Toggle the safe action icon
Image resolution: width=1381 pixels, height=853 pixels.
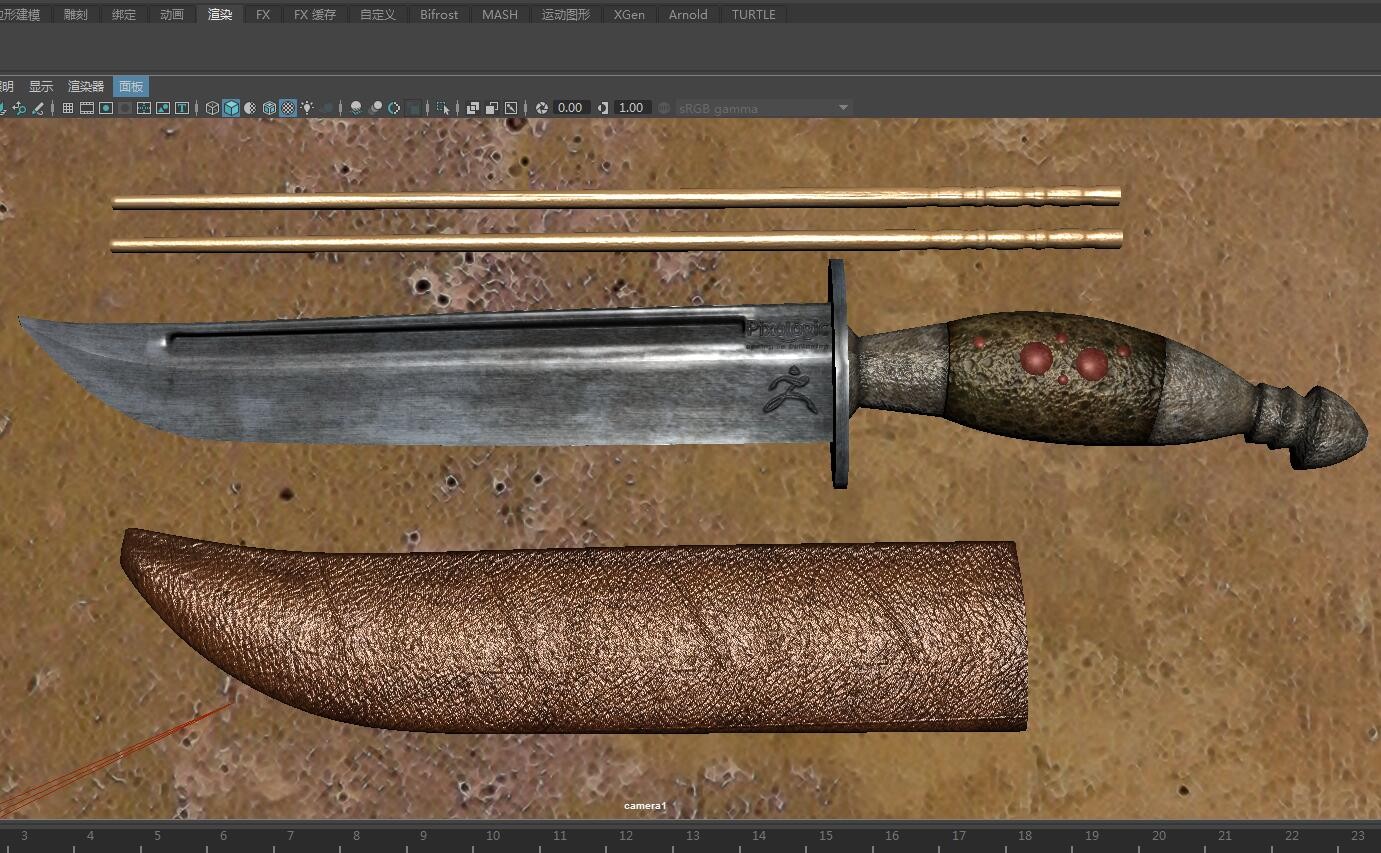tap(163, 108)
